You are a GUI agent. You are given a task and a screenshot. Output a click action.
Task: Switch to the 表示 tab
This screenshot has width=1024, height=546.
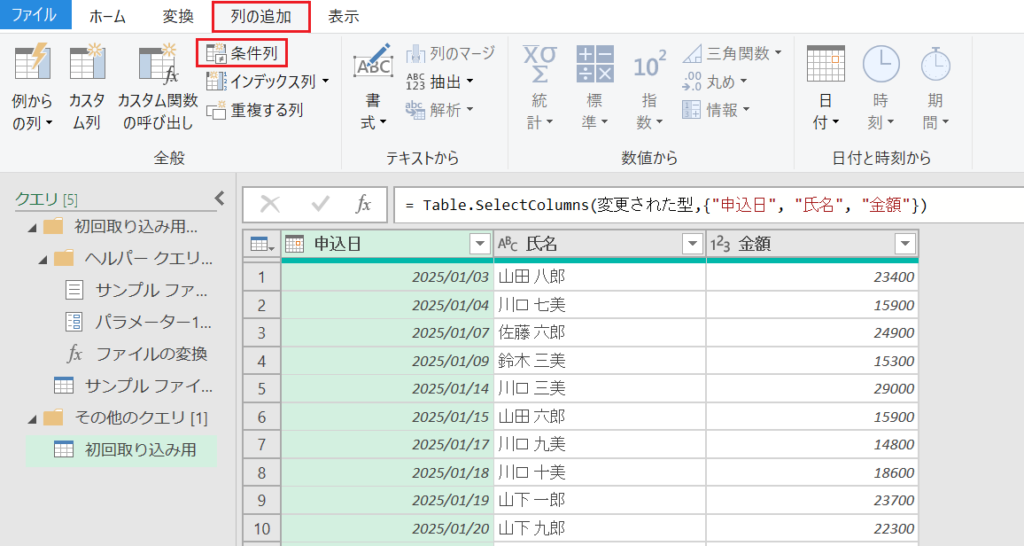coord(344,16)
